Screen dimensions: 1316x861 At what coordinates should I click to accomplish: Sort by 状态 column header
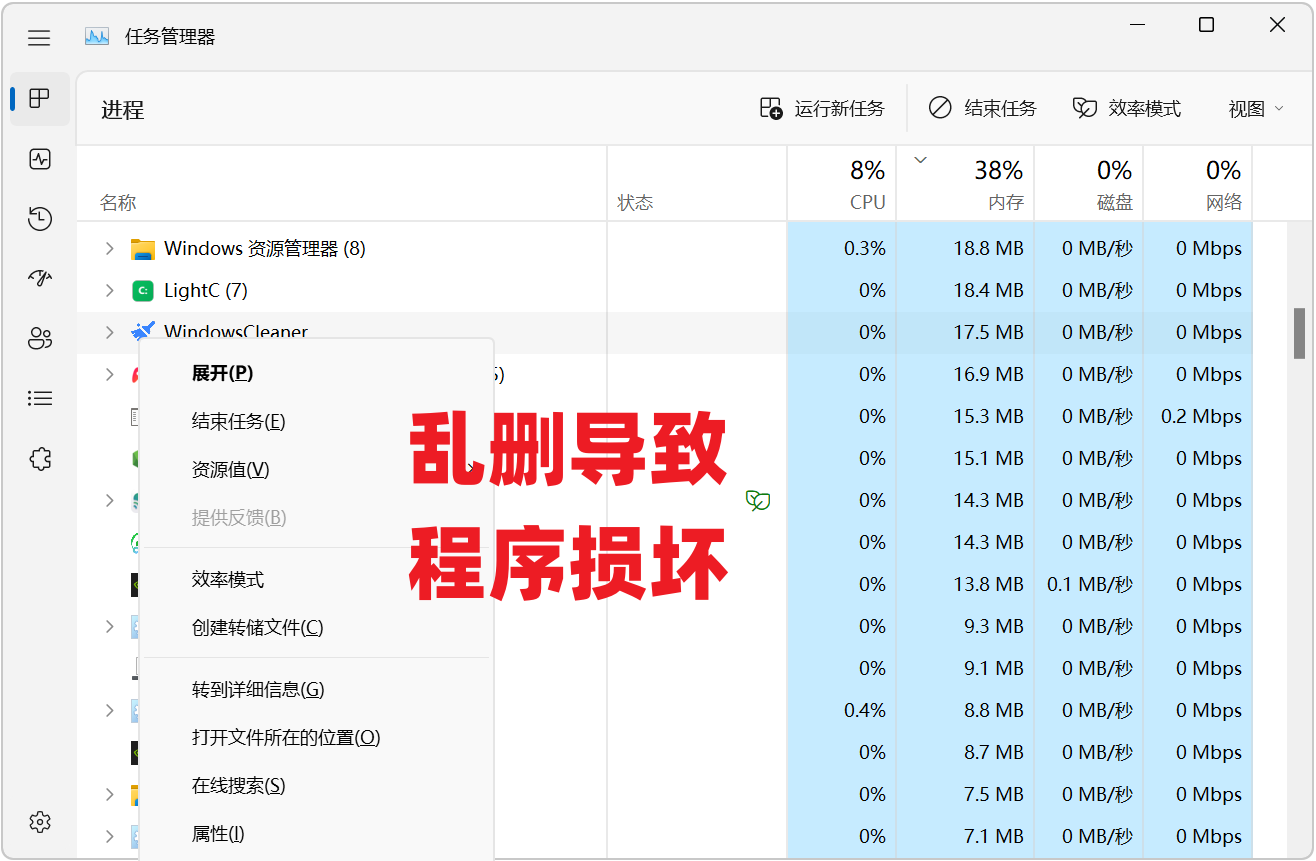coord(696,184)
